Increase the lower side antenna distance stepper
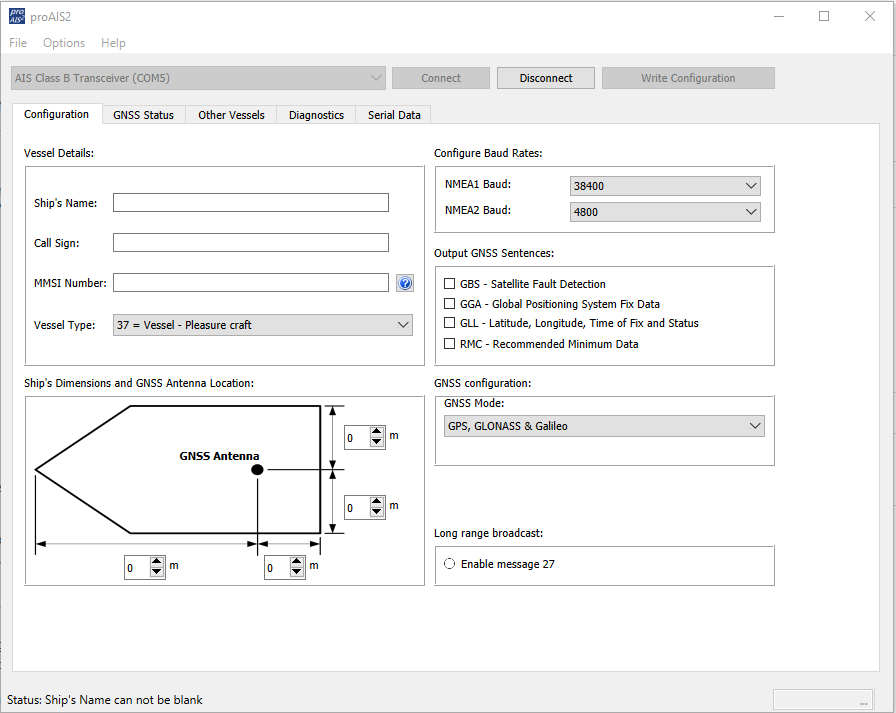The width and height of the screenshot is (896, 713). pos(377,502)
